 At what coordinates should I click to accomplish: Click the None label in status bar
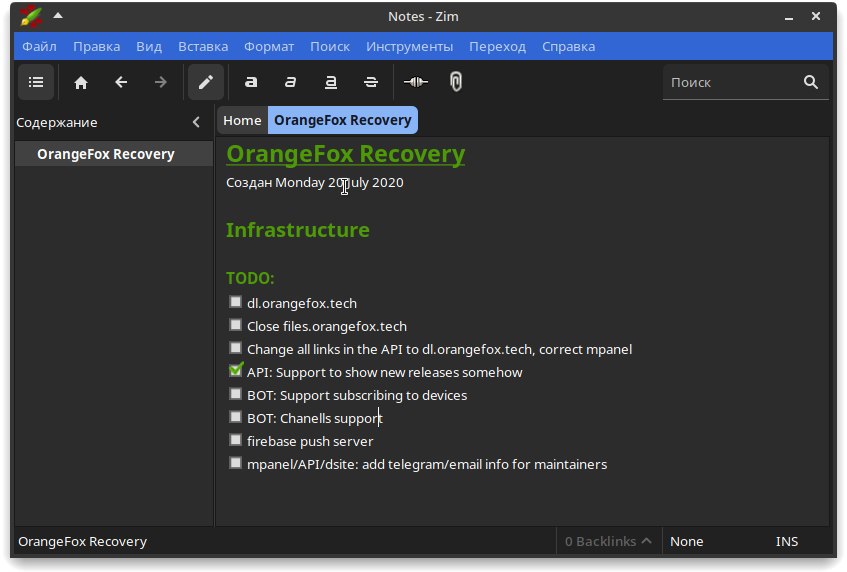coord(687,541)
